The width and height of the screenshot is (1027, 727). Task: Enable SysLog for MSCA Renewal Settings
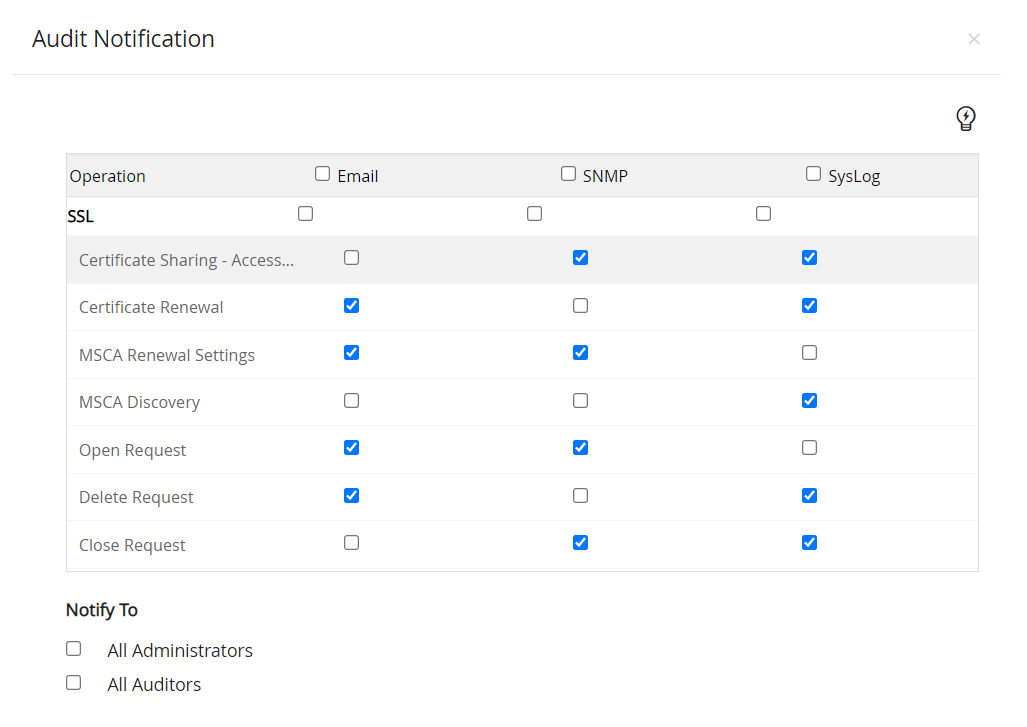(809, 353)
